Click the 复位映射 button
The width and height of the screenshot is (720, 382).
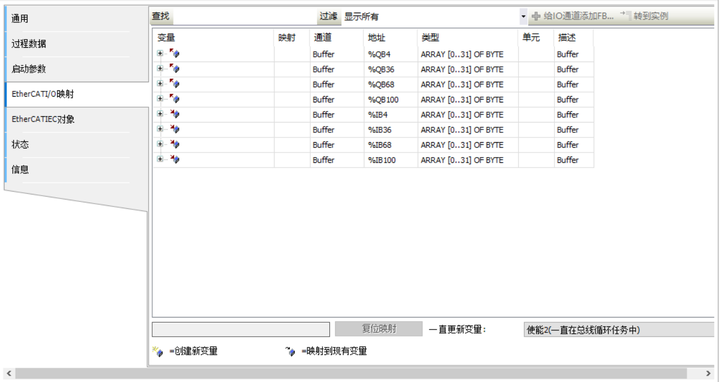(379, 329)
